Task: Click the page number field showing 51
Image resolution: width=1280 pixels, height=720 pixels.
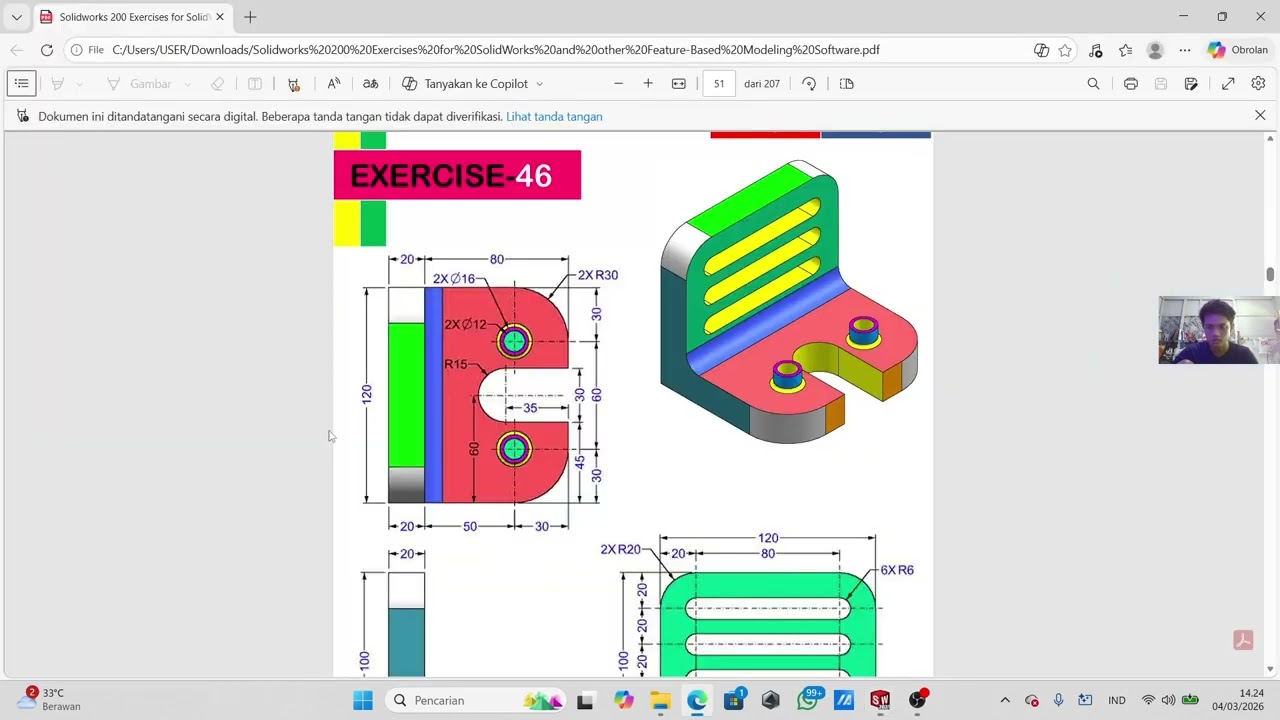Action: [x=719, y=84]
